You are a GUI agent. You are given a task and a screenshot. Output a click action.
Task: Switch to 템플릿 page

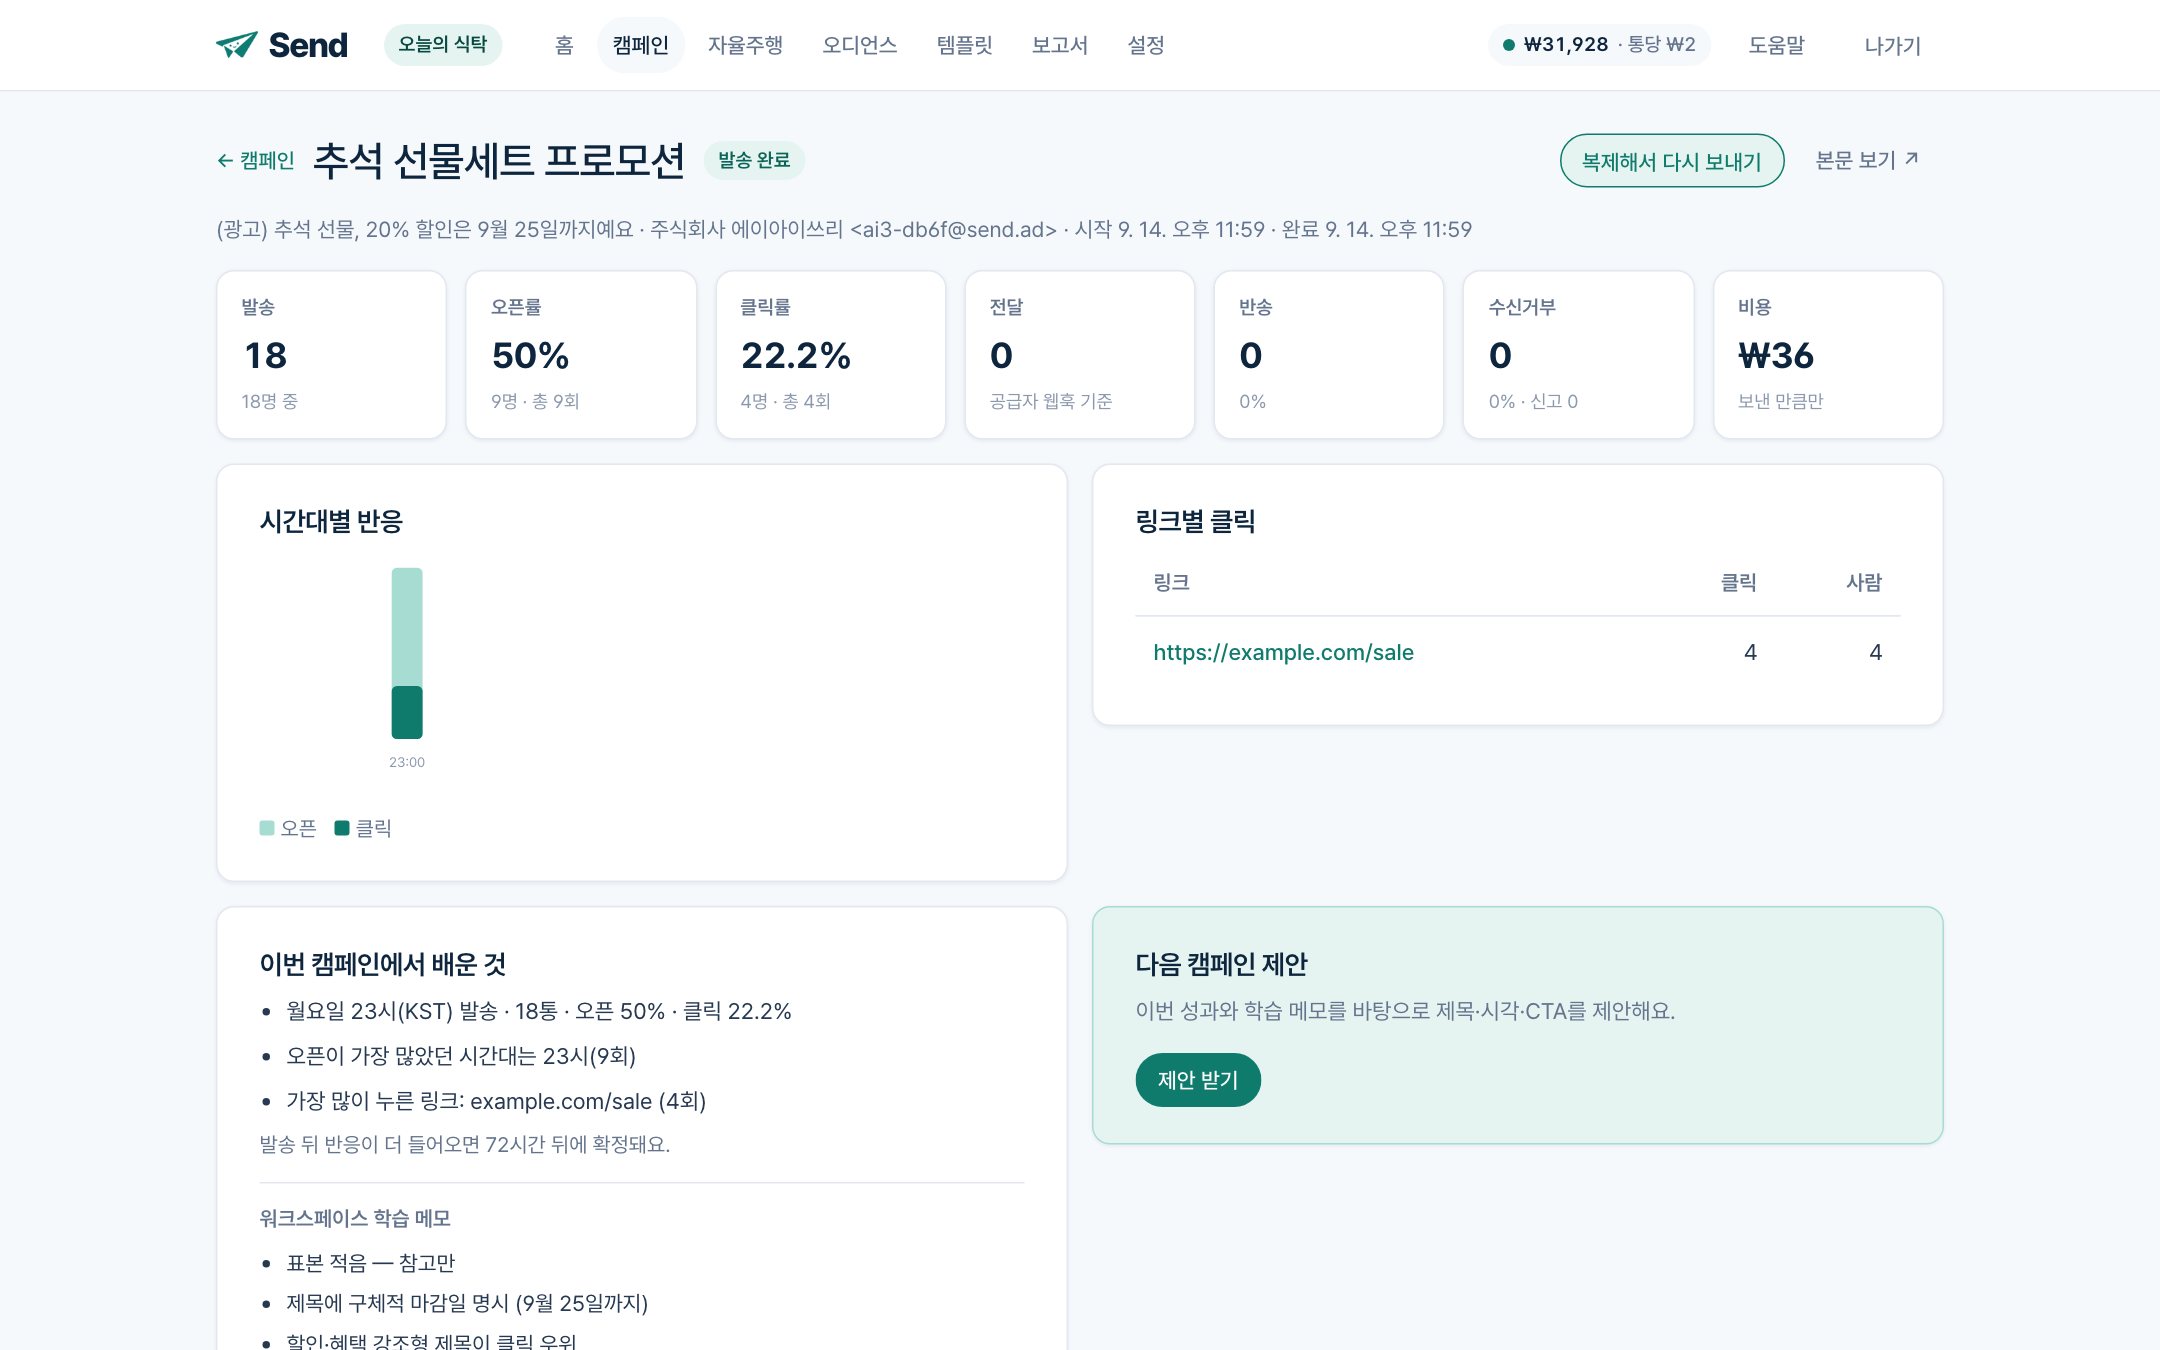pyautogui.click(x=964, y=45)
